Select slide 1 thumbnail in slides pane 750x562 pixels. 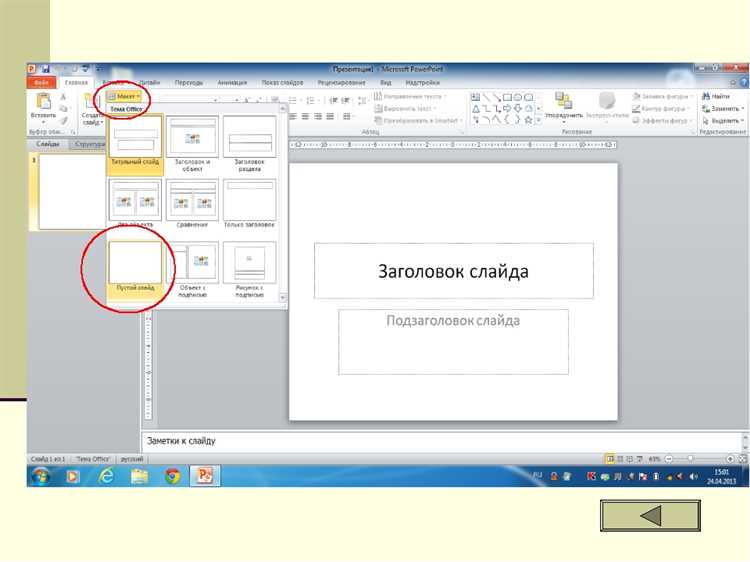[x=72, y=191]
